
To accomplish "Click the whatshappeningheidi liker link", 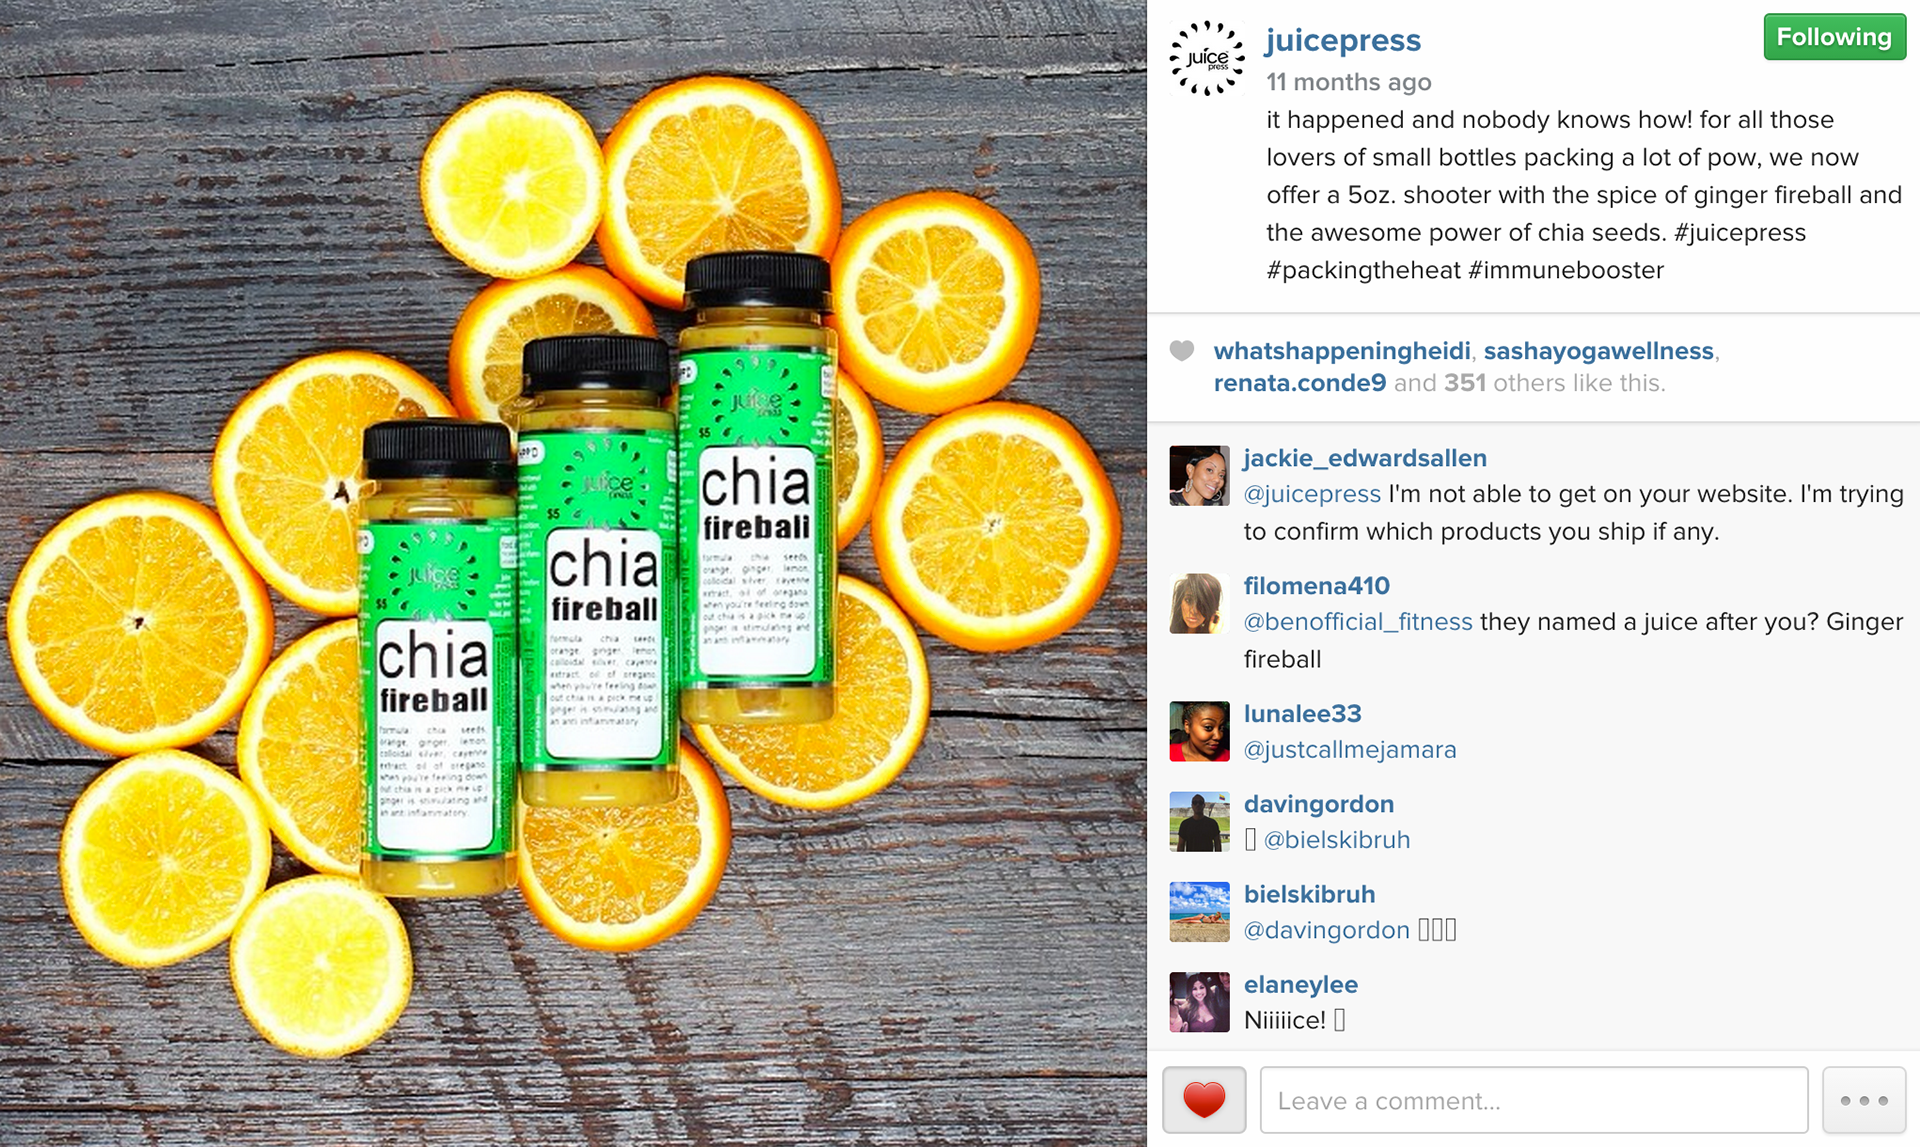I will point(1342,351).
